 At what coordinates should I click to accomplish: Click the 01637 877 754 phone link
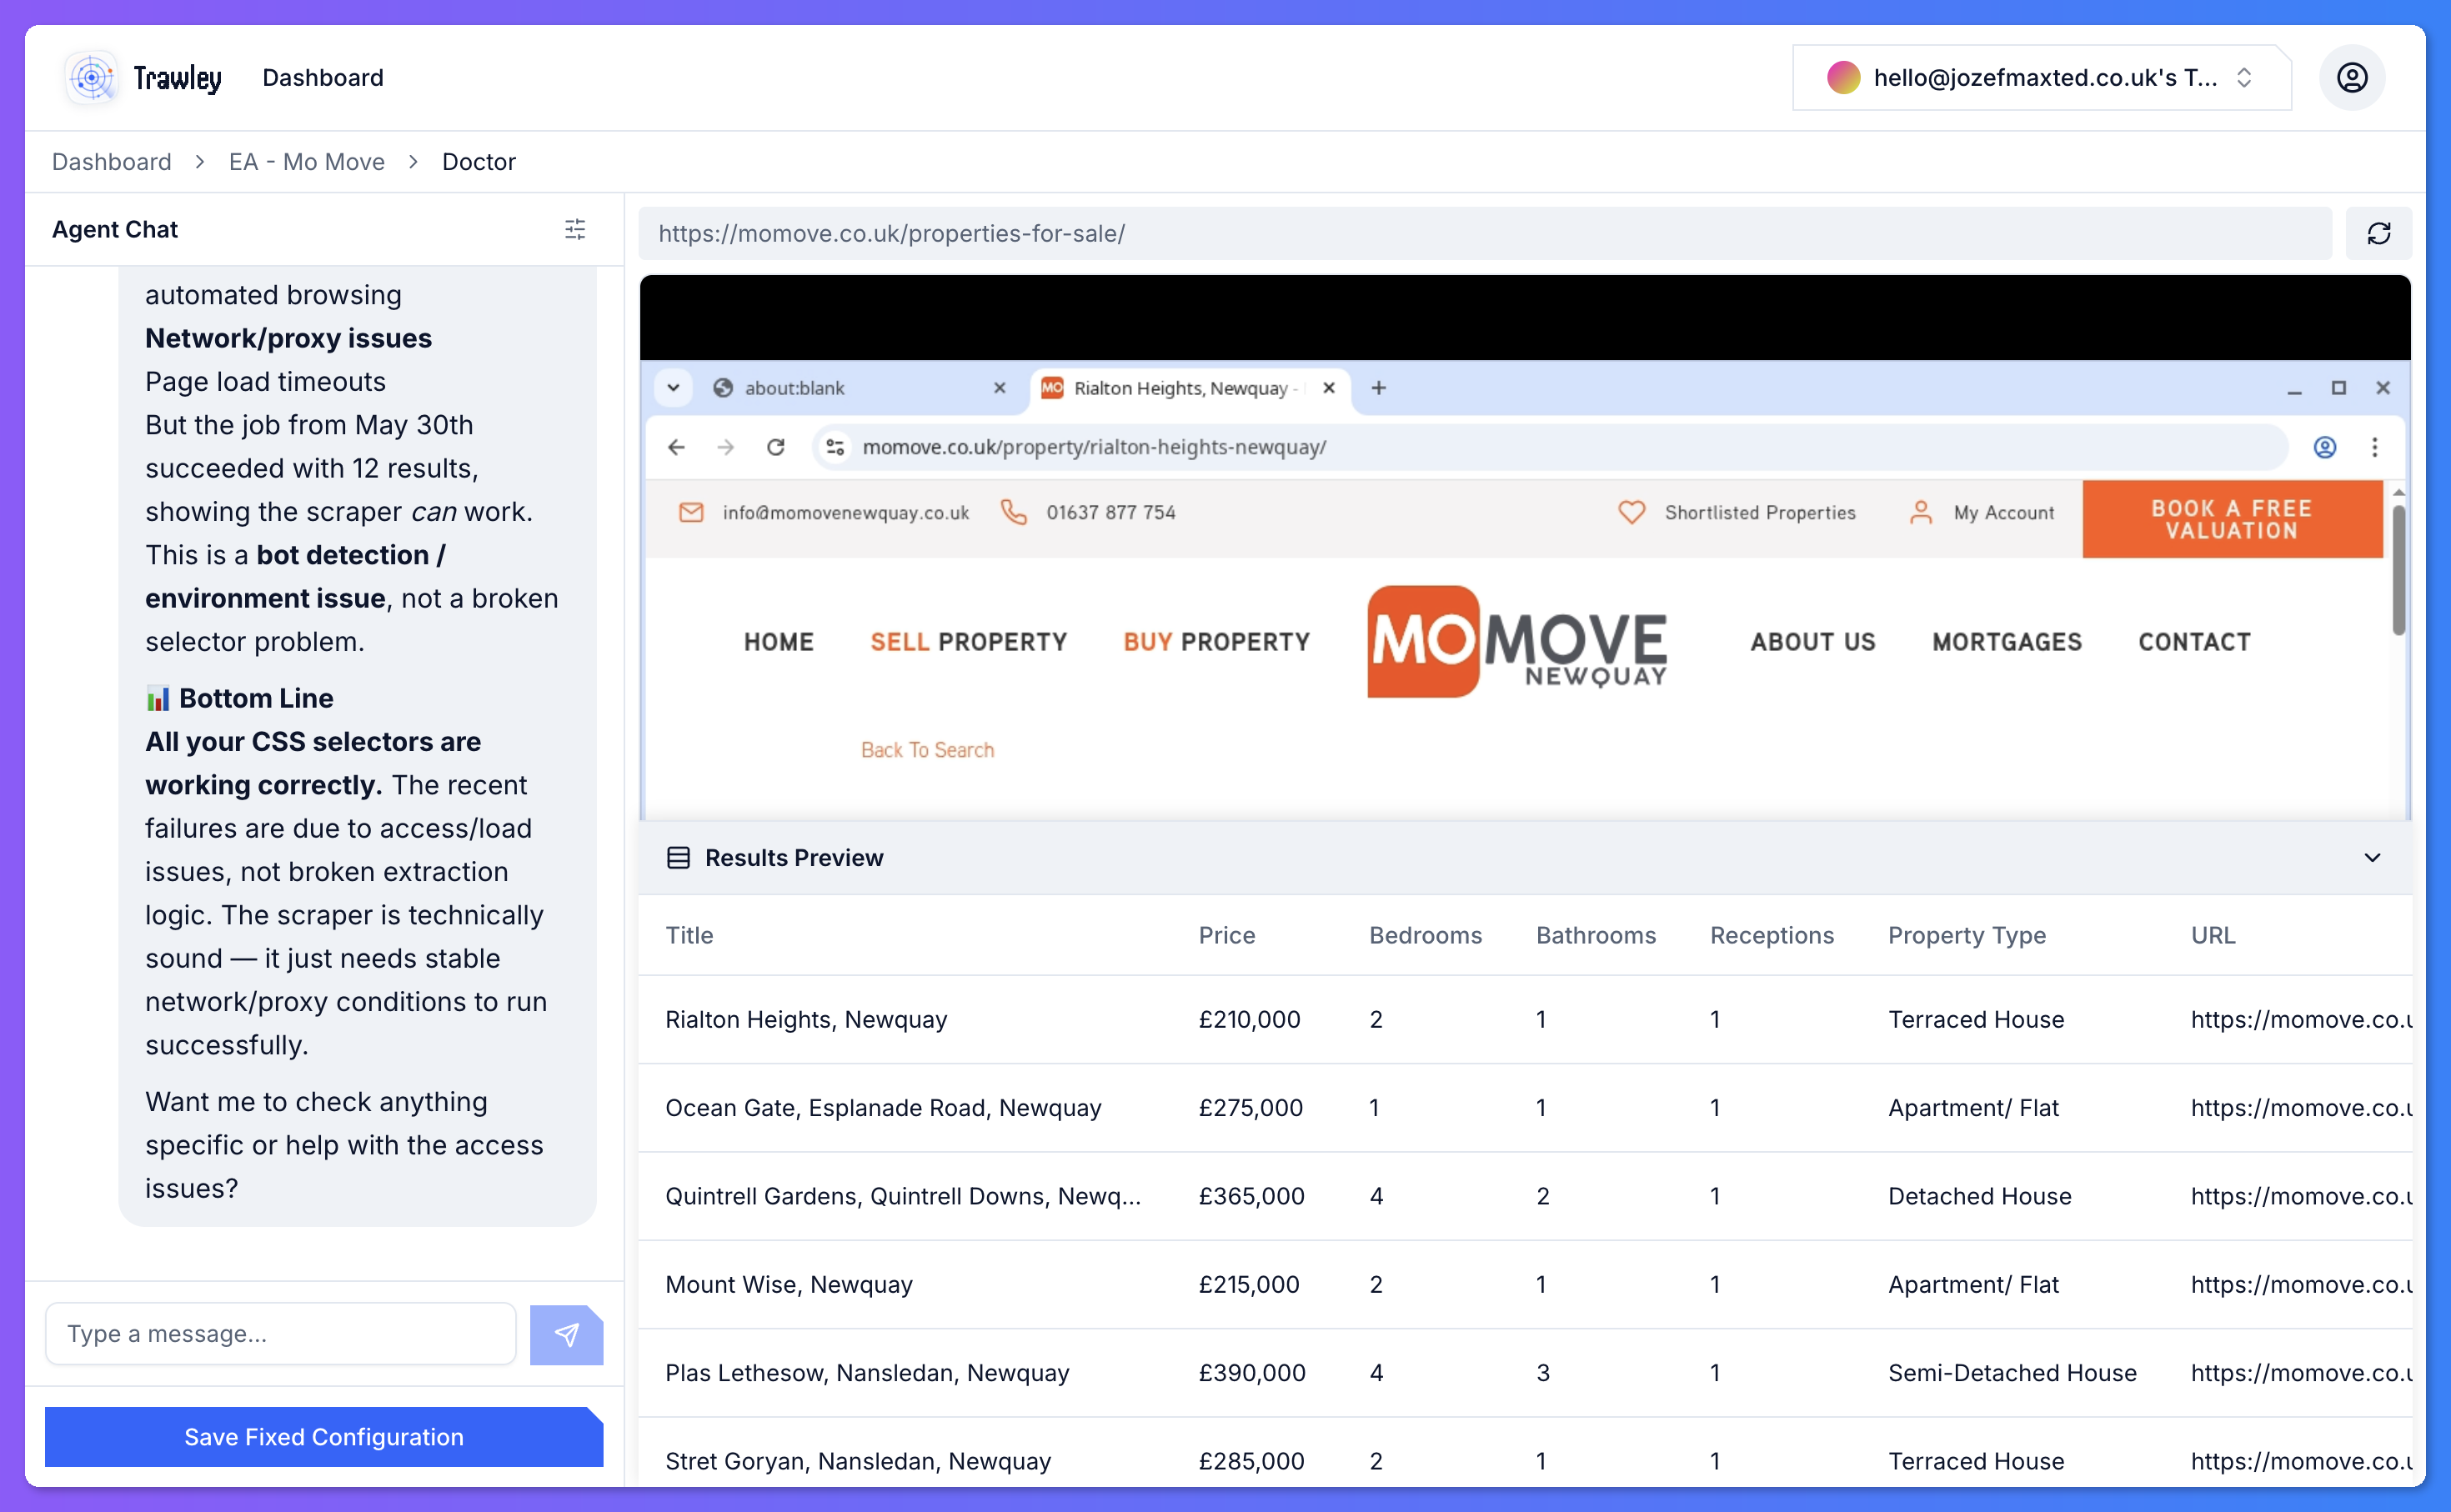coord(1111,512)
